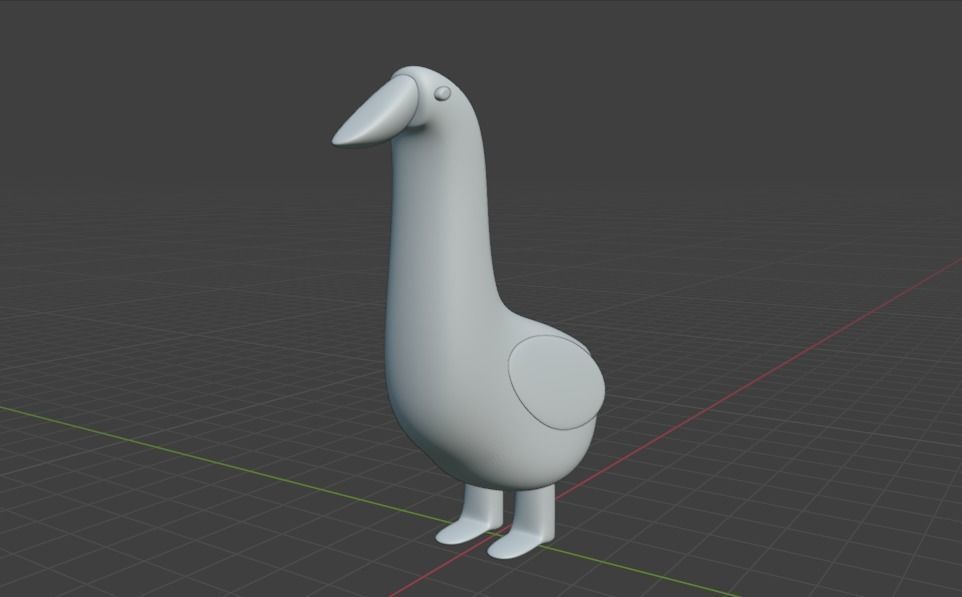The image size is (962, 597).
Task: Select the oval wing on the duck's body
Action: (556, 382)
